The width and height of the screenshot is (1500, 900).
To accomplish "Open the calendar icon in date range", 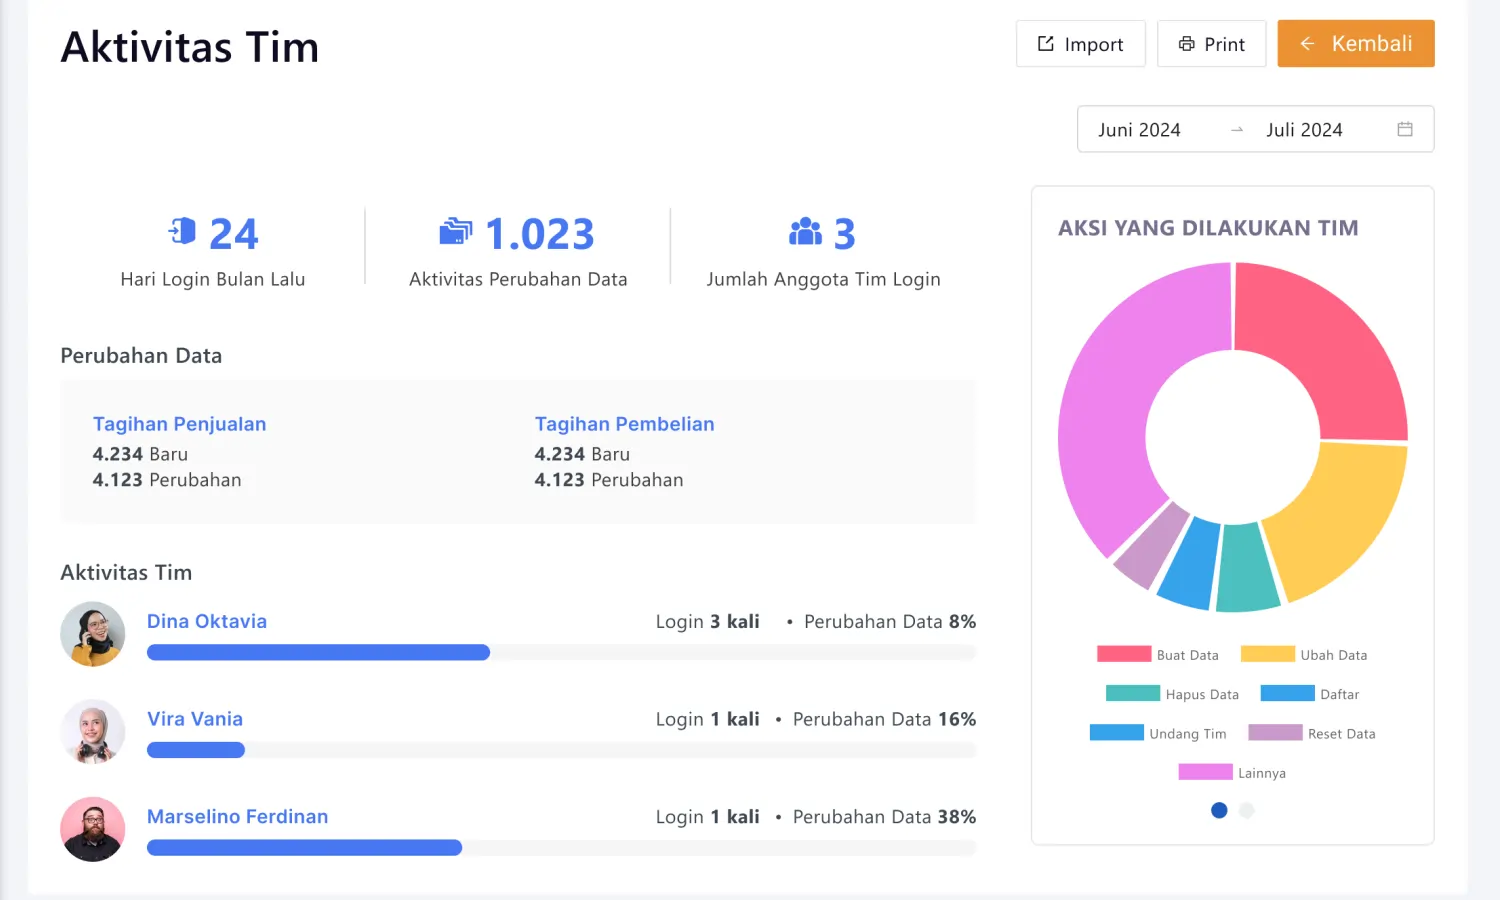I will [x=1405, y=129].
